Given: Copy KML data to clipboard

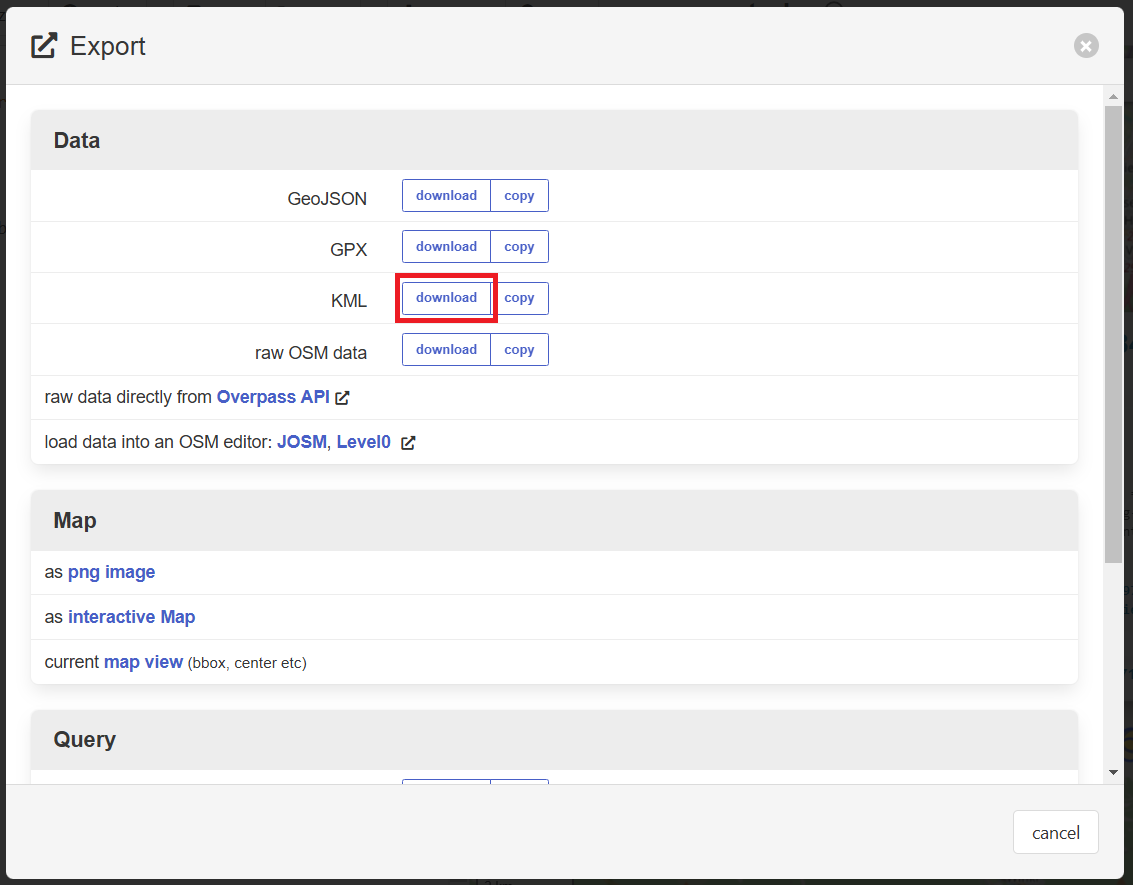Looking at the screenshot, I should coord(519,298).
